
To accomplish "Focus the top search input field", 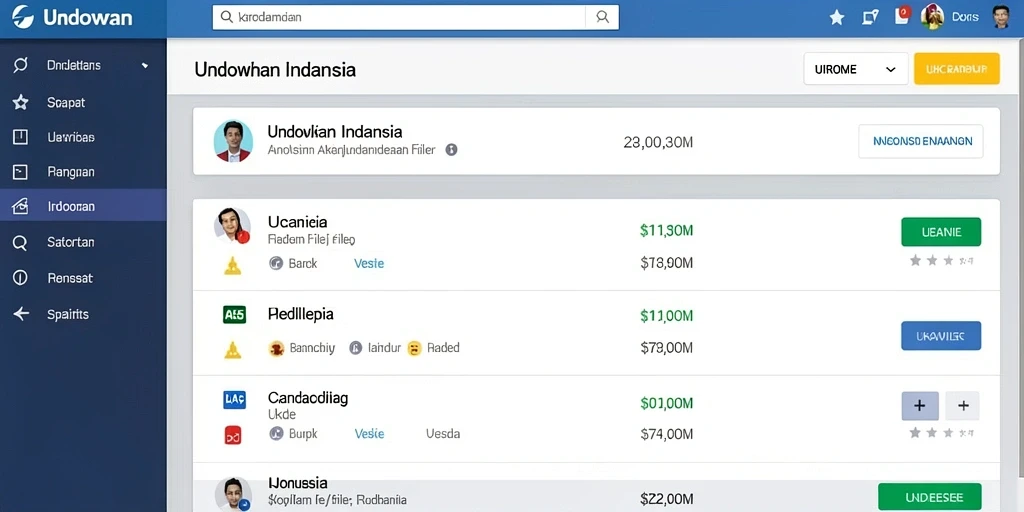I will click(x=399, y=18).
